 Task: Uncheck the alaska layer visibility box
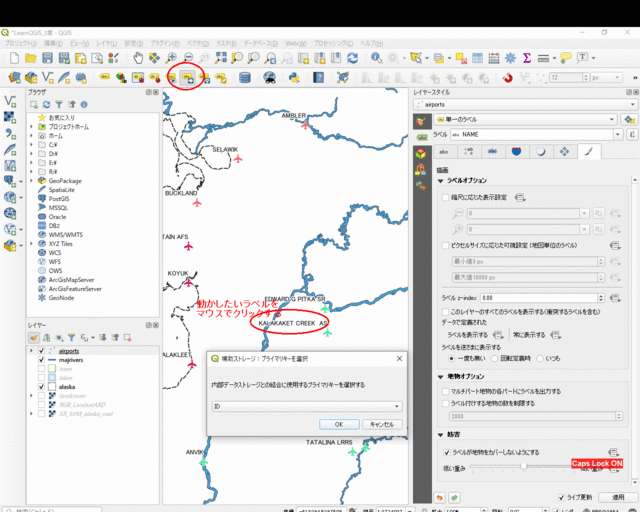[x=41, y=386]
